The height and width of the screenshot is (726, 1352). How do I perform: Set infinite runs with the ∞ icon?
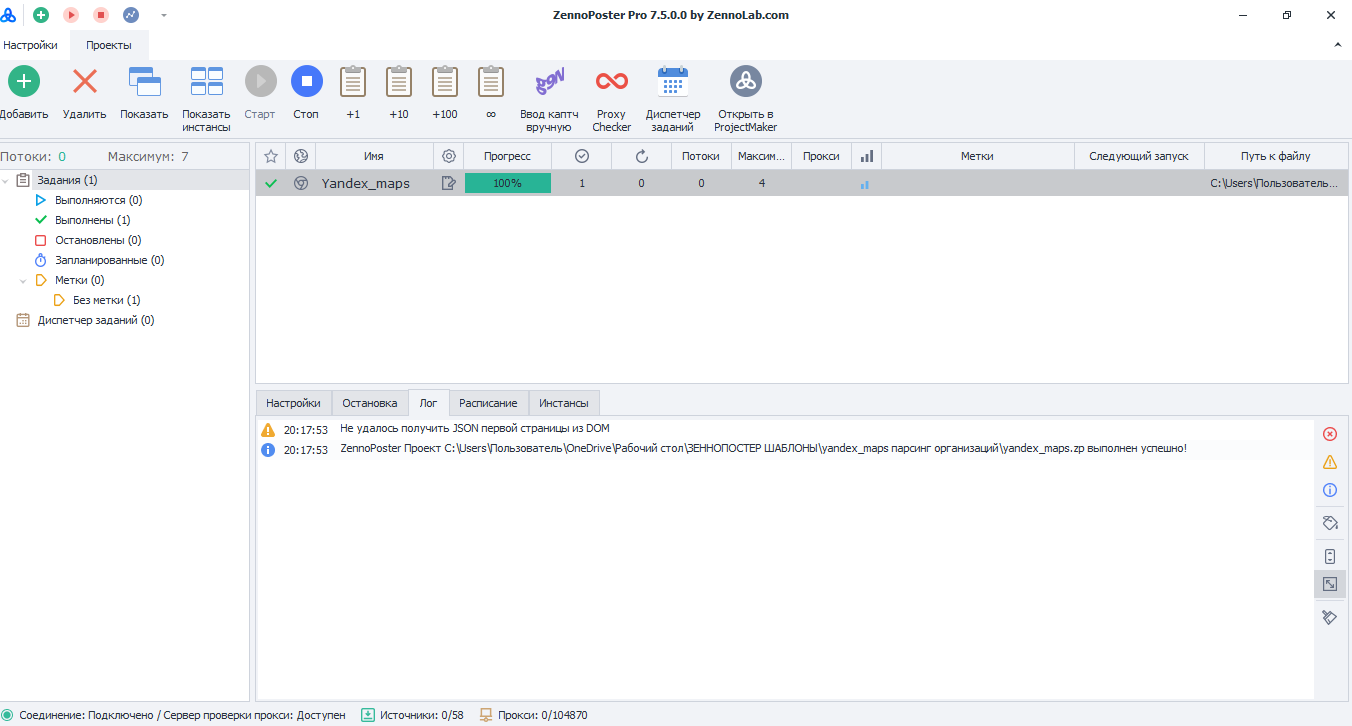point(491,81)
